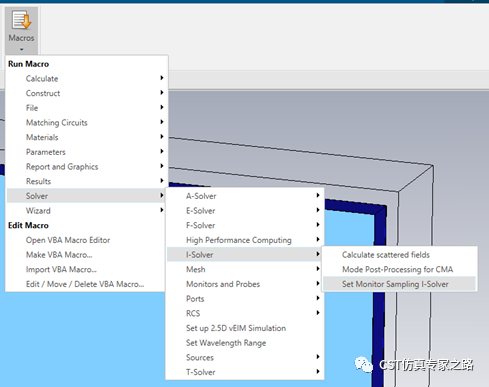Open the A-Solver submenu
Viewport: 489px width, 387px height.
tap(245, 196)
